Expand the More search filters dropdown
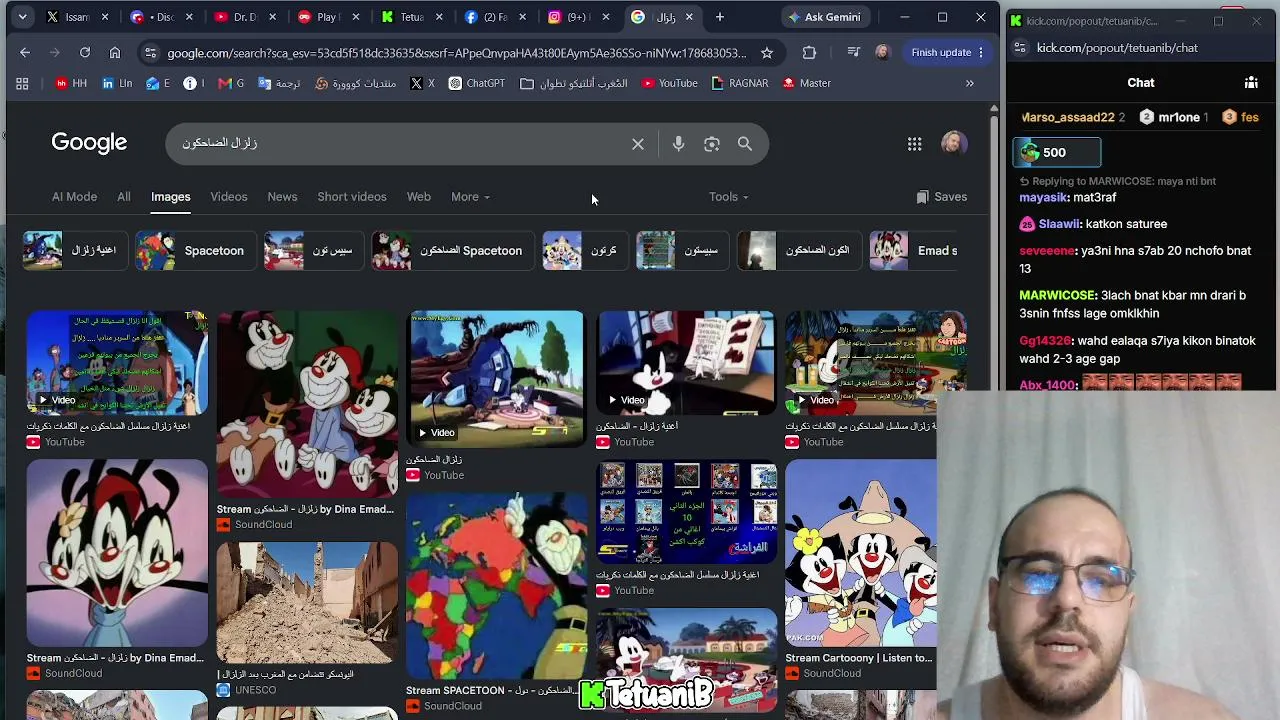Image resolution: width=1280 pixels, height=720 pixels. point(470,197)
